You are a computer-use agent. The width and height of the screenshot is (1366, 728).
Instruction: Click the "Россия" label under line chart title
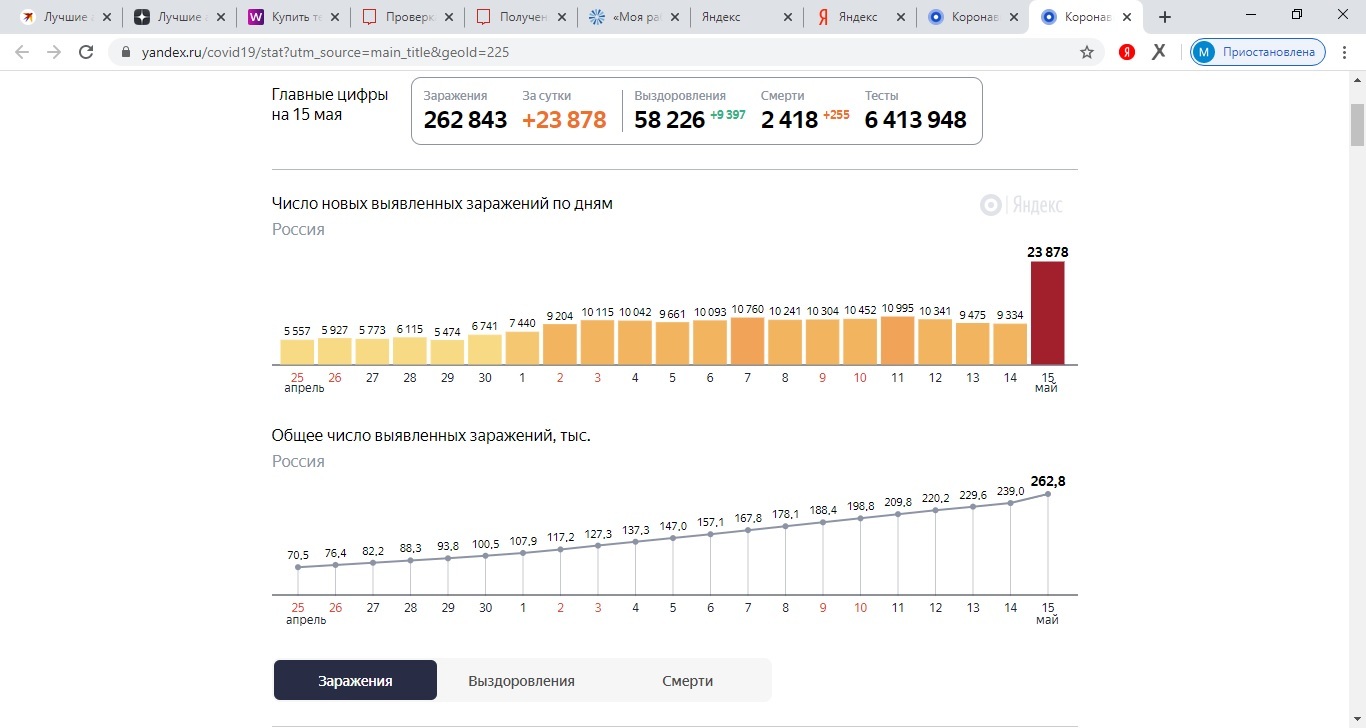coord(298,462)
